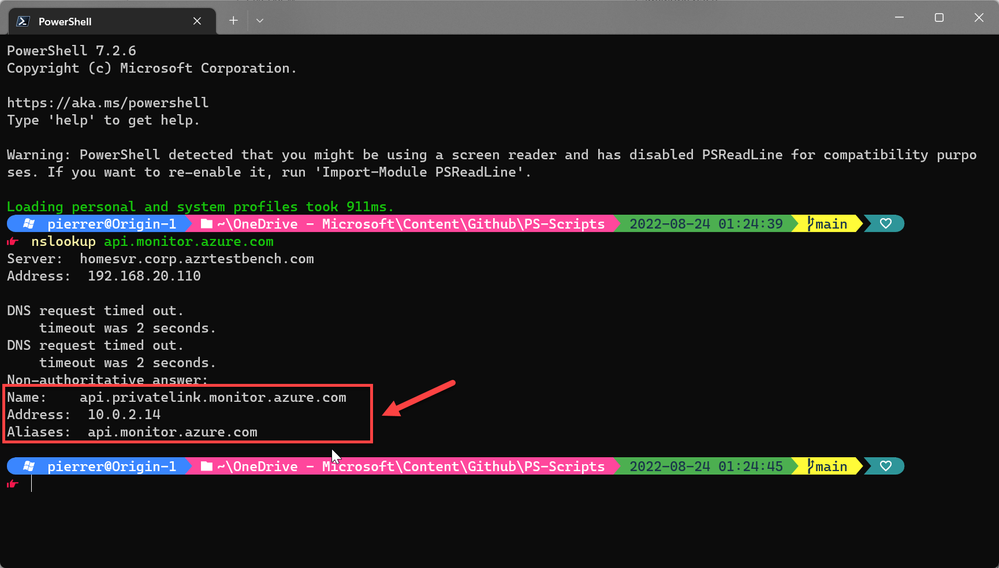Close the terminal window
The width and height of the screenshot is (999, 568).
pyautogui.click(x=979, y=17)
